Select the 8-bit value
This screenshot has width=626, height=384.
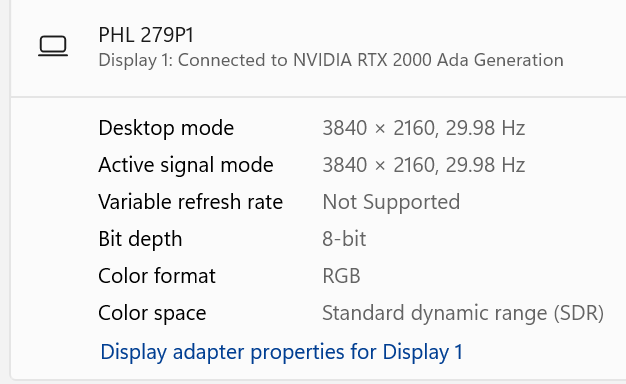click(x=344, y=239)
